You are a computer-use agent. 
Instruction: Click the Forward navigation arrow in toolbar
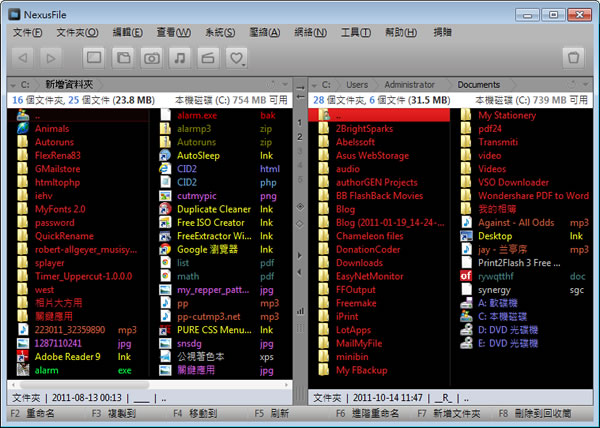(50, 59)
